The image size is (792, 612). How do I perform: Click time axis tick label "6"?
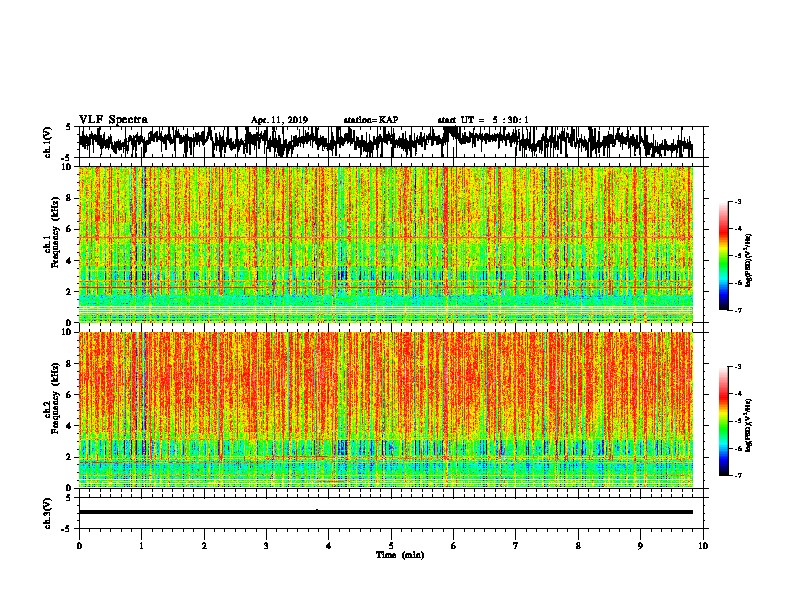(x=454, y=546)
